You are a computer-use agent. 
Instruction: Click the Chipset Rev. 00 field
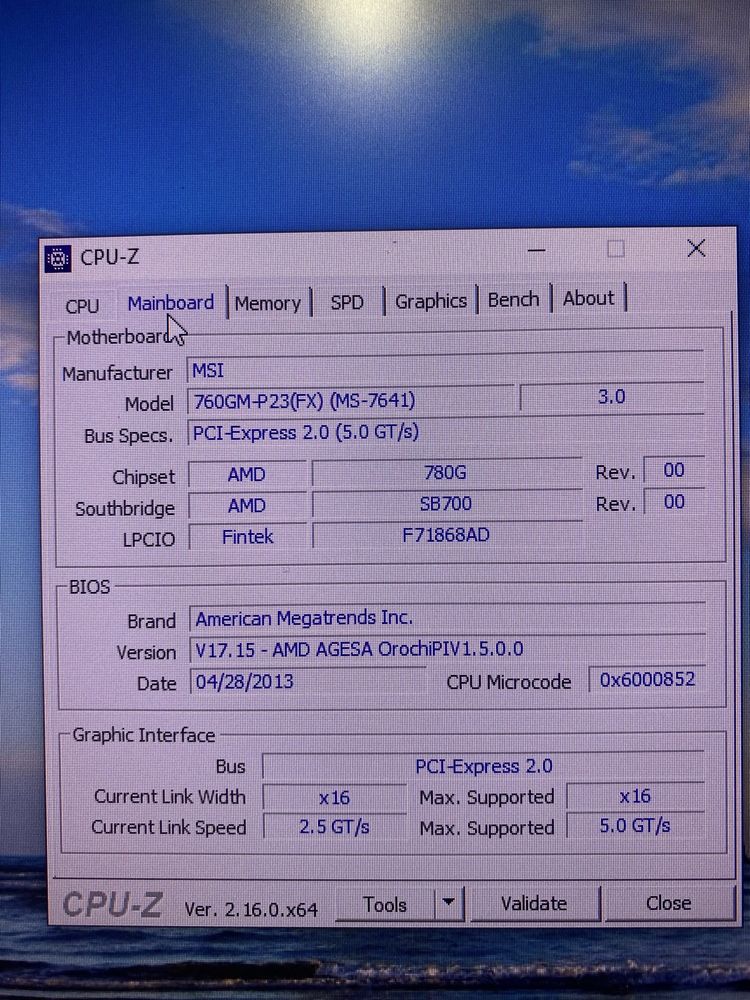(674, 471)
